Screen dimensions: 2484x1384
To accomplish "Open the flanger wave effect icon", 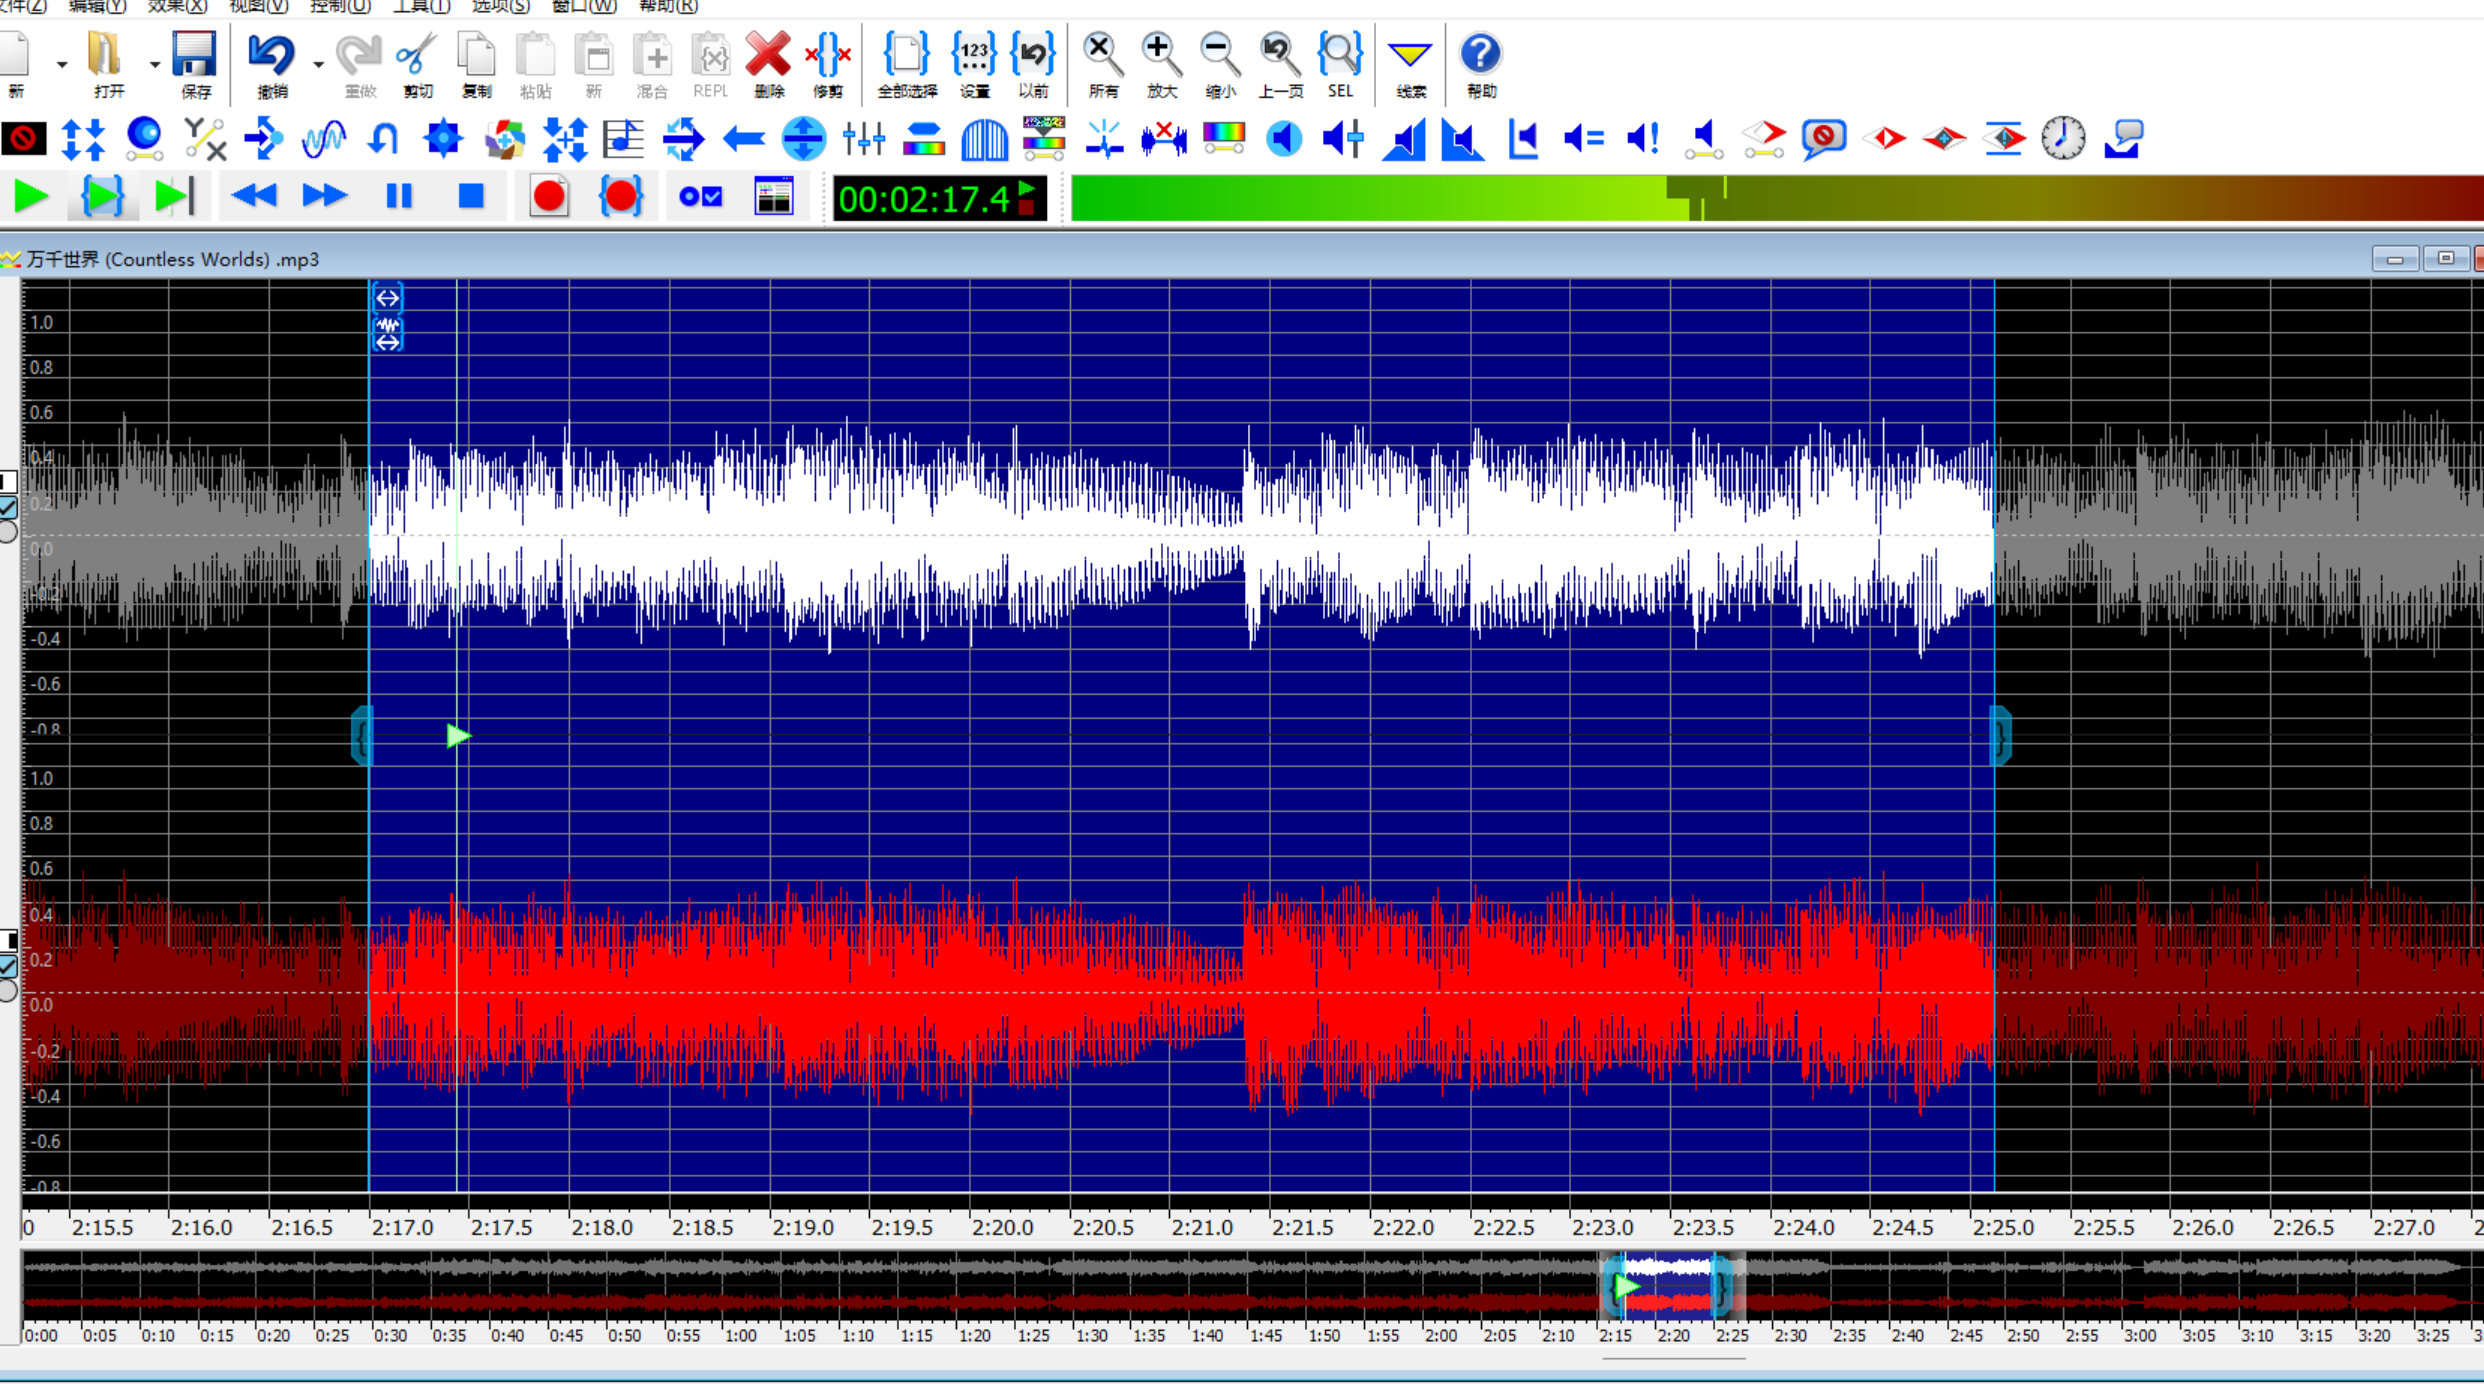I will 323,138.
